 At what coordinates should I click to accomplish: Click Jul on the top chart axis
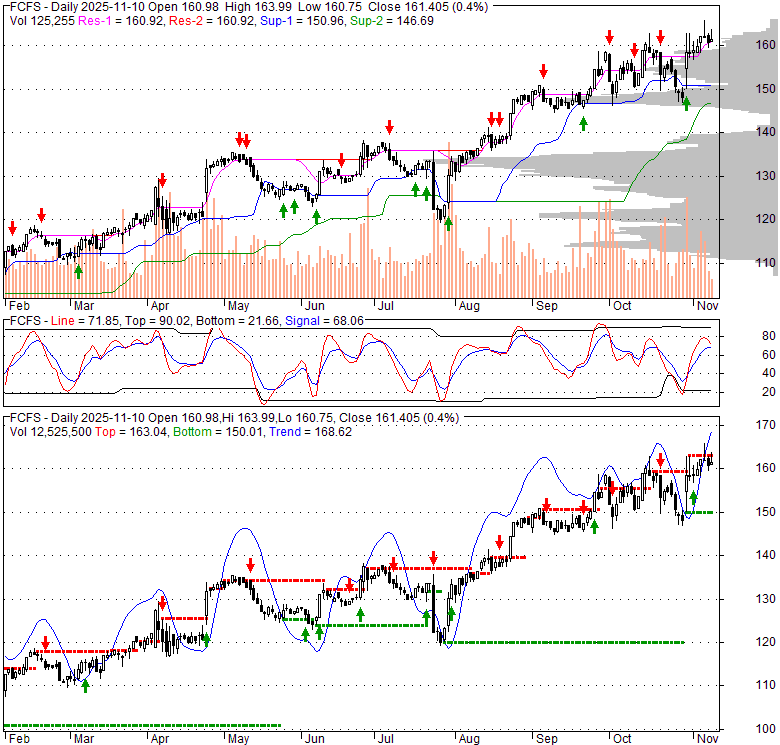[x=386, y=306]
